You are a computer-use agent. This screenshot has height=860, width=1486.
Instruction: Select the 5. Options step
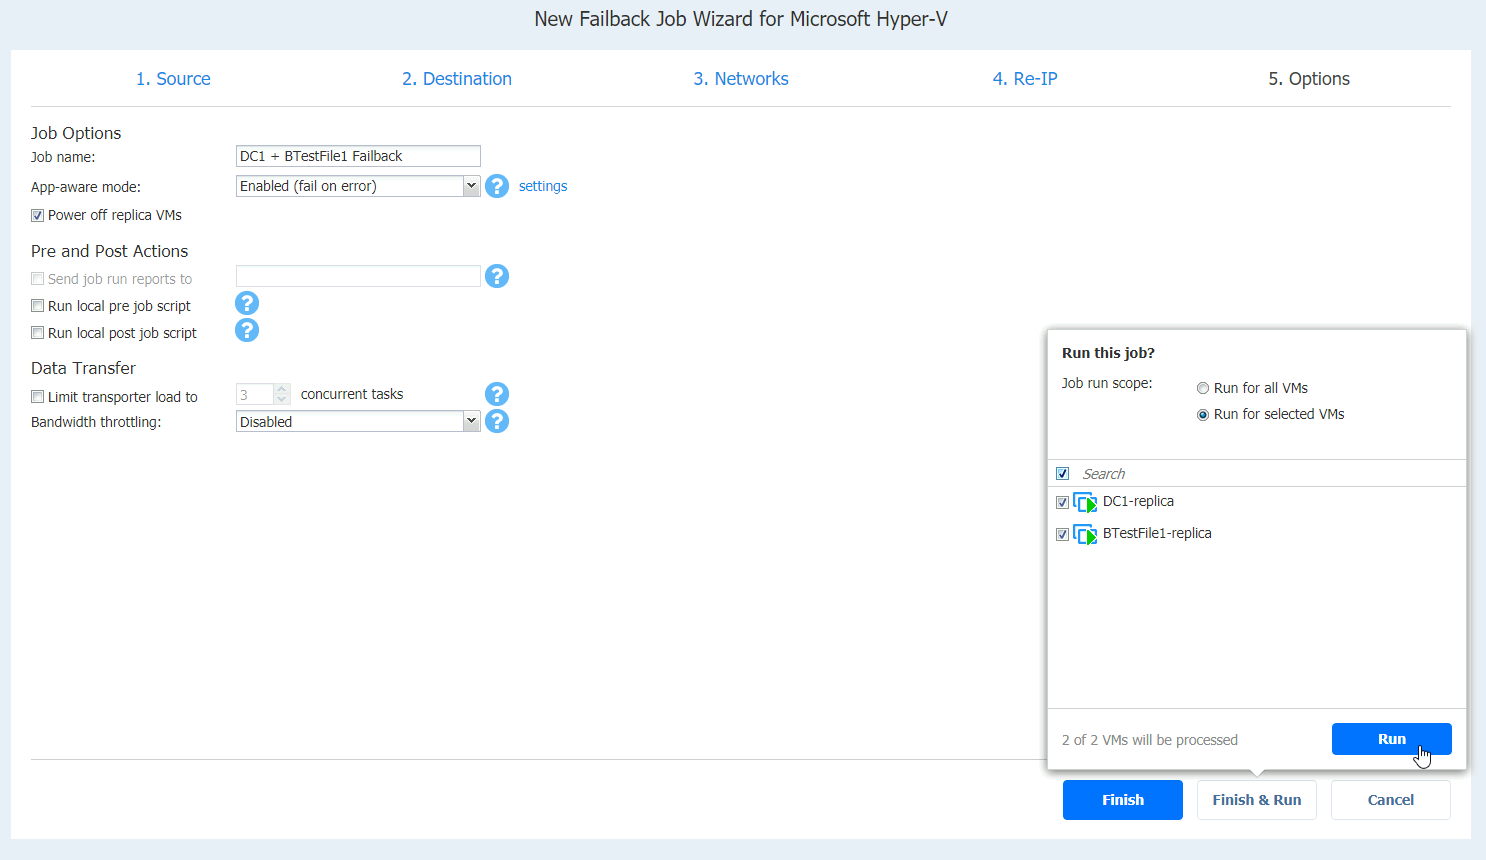1309,79
